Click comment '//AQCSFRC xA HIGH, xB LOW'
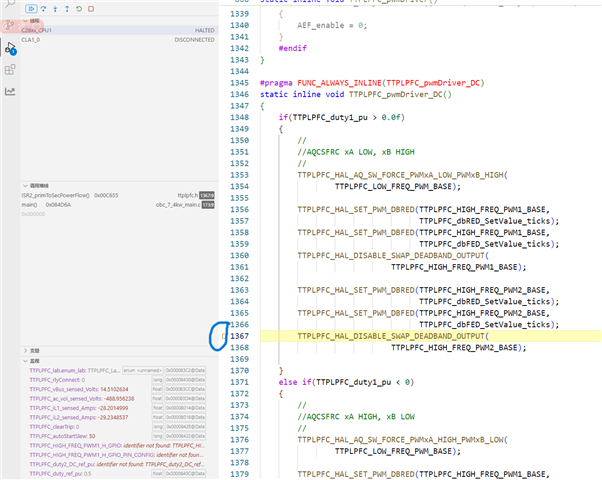Image resolution: width=602 pixels, height=480 pixels. click(356, 417)
